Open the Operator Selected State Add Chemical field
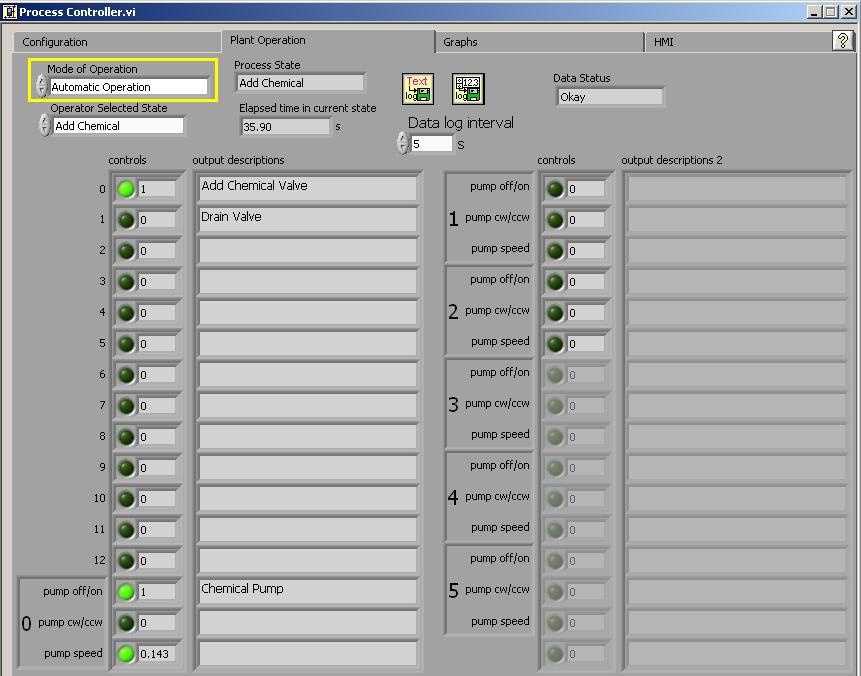 click(119, 126)
